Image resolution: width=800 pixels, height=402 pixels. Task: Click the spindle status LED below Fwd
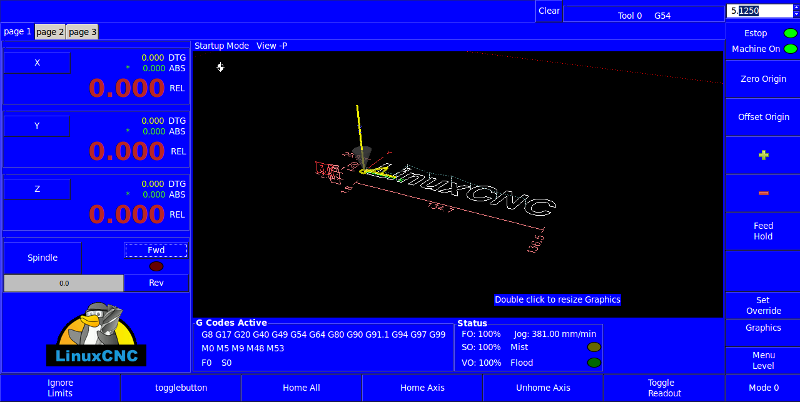click(156, 266)
